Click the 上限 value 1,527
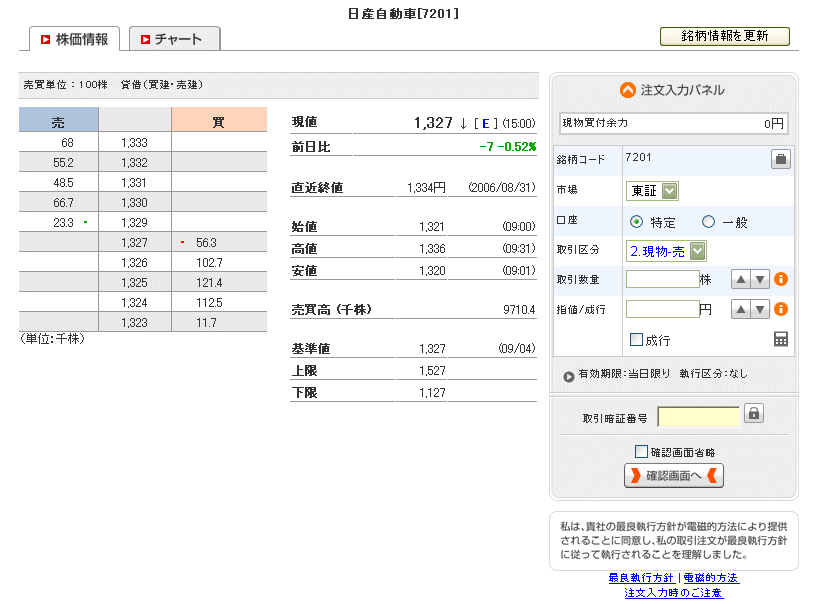 432,371
